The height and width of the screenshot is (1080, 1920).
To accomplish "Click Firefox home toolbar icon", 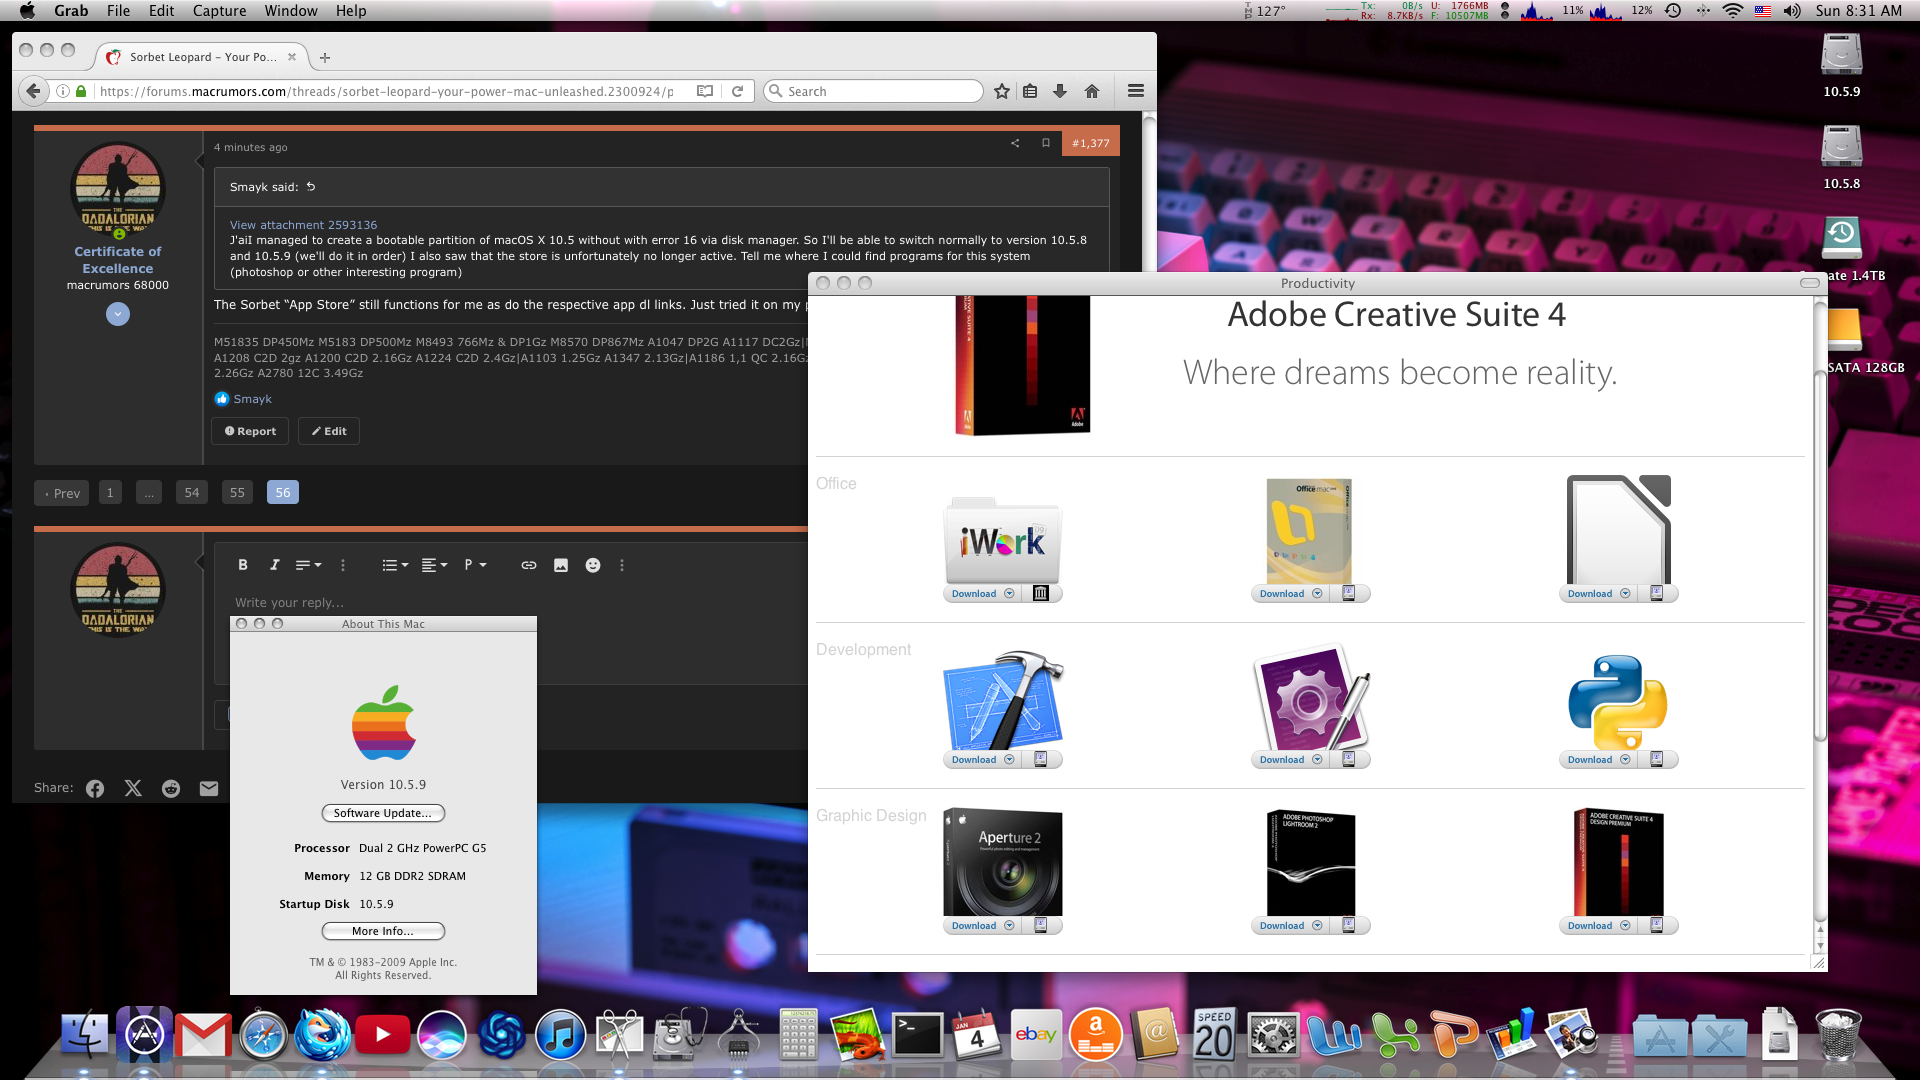I will click(x=1092, y=91).
